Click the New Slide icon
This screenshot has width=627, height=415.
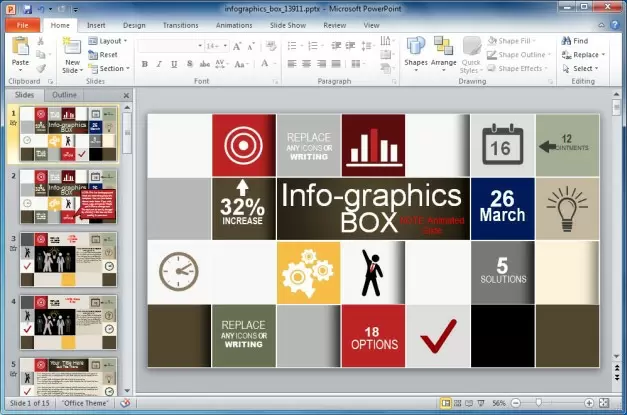coord(72,47)
